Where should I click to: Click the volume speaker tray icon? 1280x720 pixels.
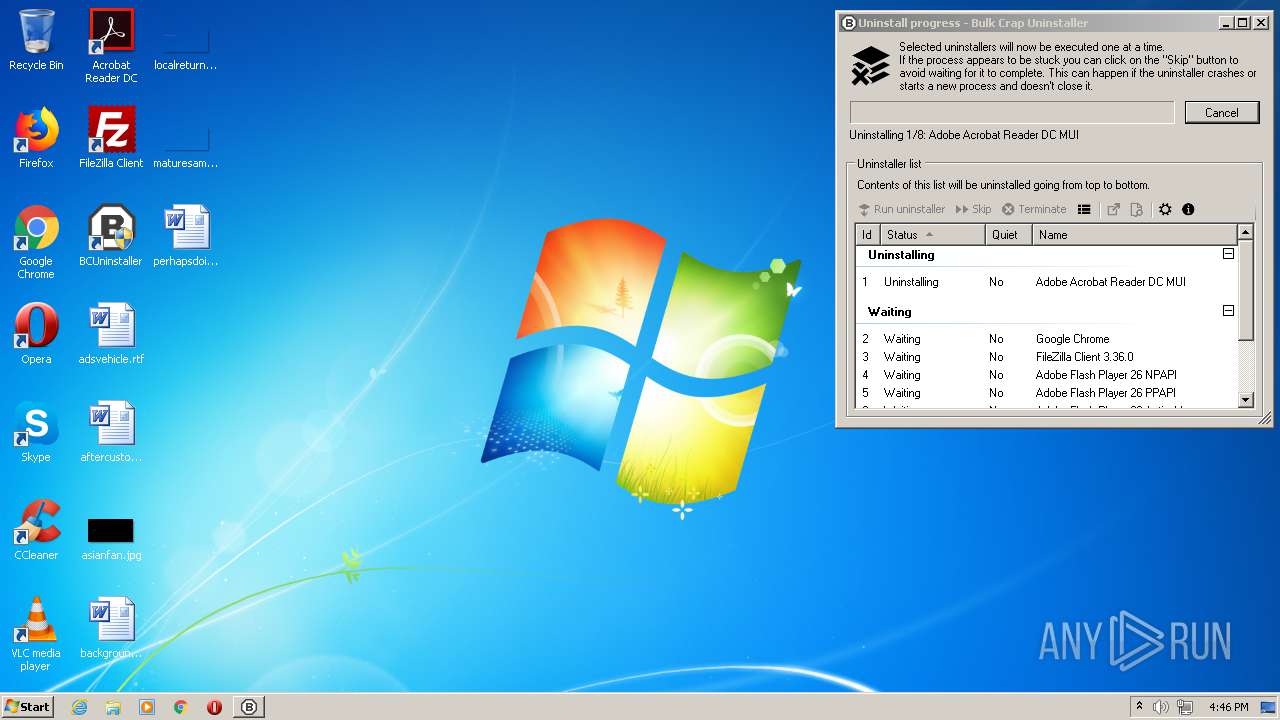1160,707
